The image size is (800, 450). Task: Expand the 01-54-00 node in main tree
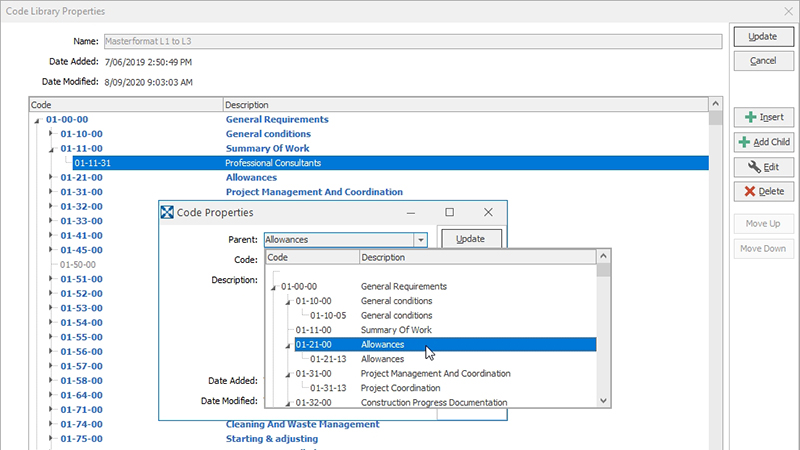point(51,322)
